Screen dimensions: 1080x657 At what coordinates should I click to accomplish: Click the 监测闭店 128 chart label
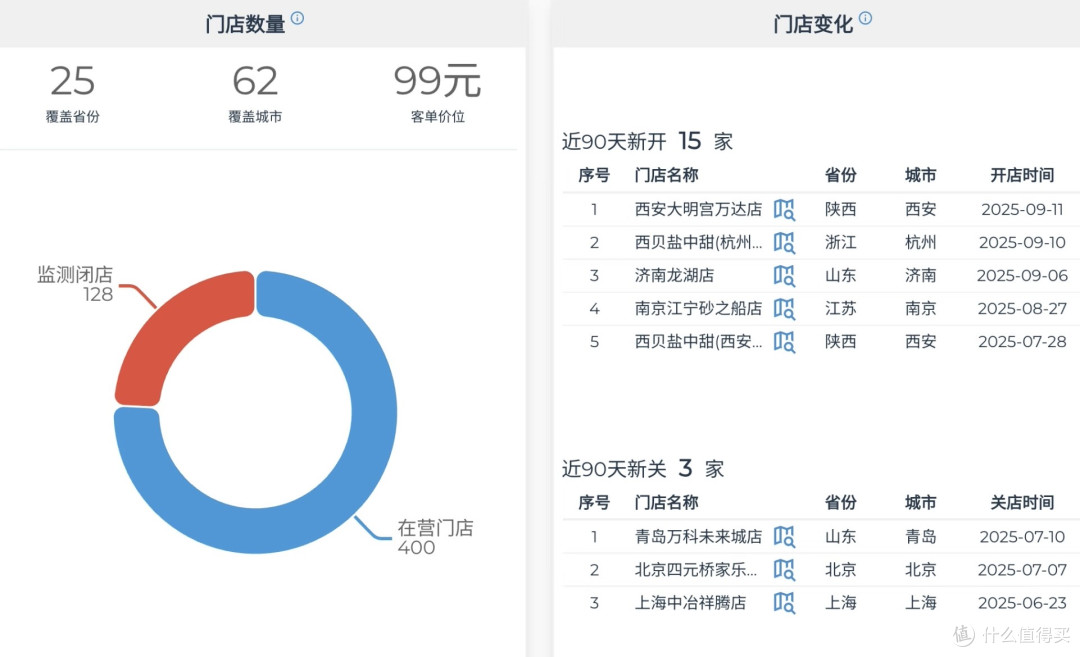click(x=75, y=284)
